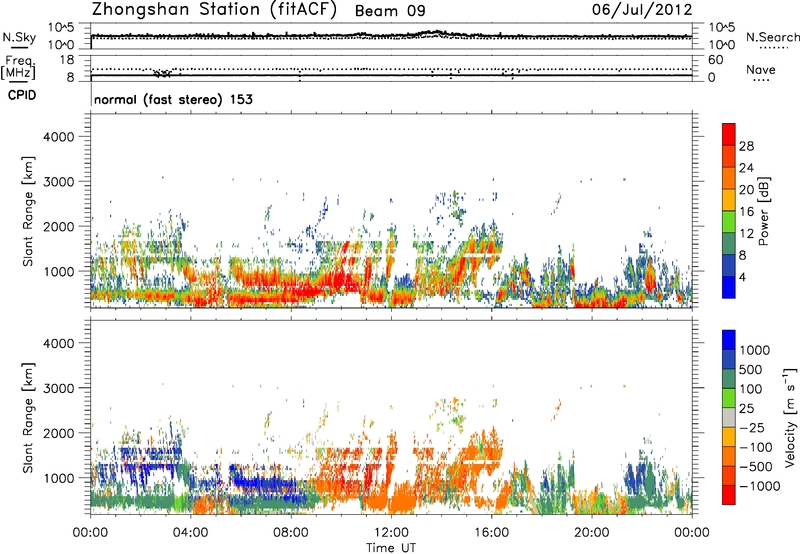Click the '12' label on the power colorbar
The image size is (800, 554).
tap(746, 234)
